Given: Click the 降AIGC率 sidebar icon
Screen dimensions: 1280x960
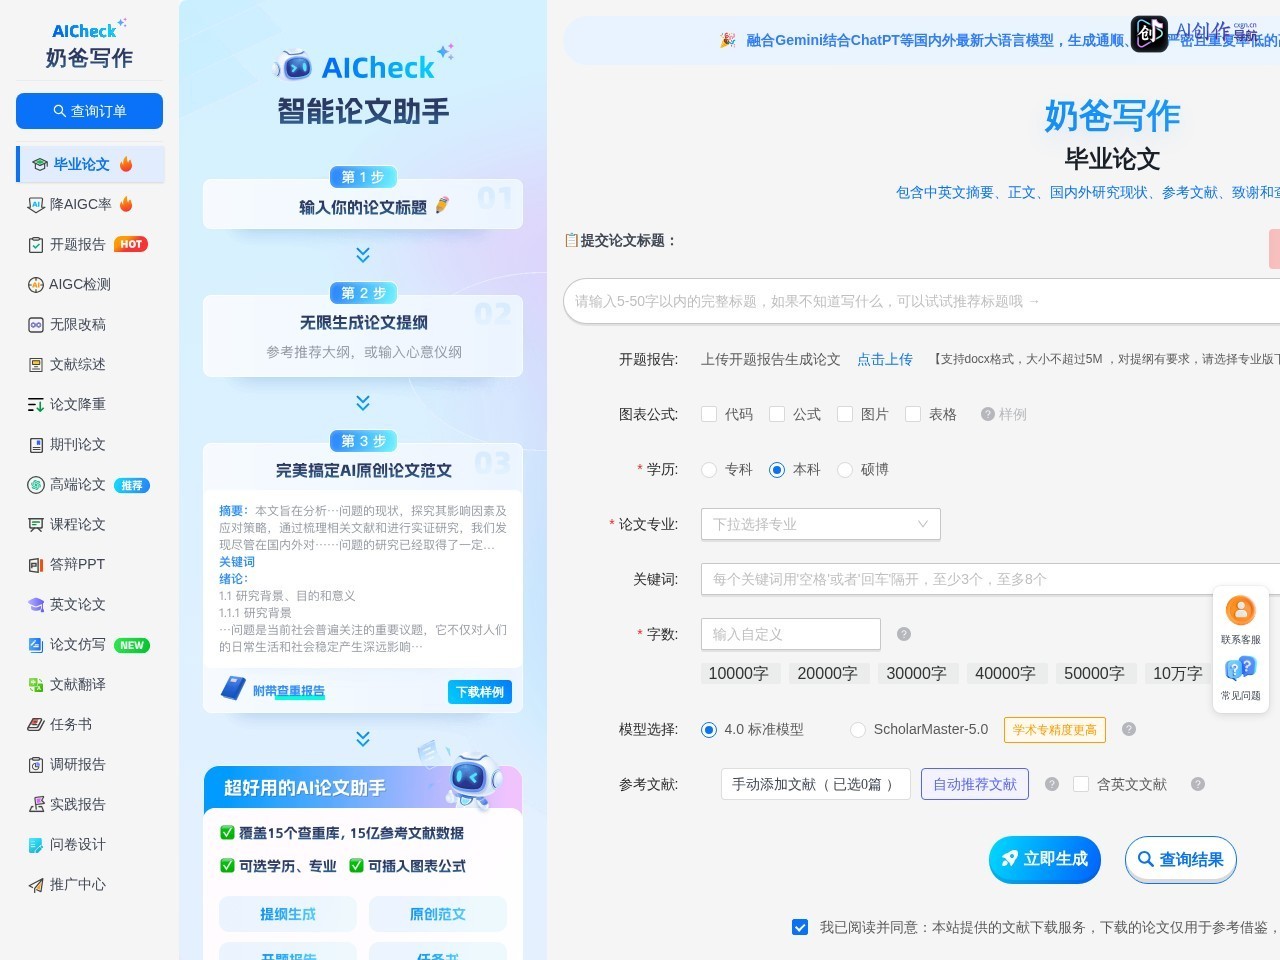Looking at the screenshot, I should pos(36,205).
